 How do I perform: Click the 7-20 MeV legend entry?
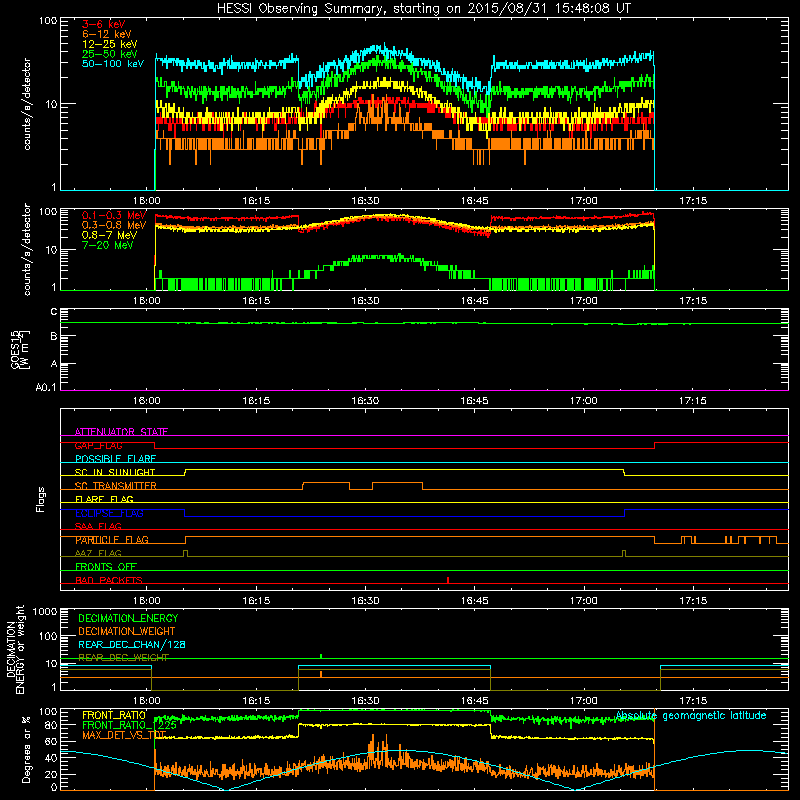(x=108, y=245)
